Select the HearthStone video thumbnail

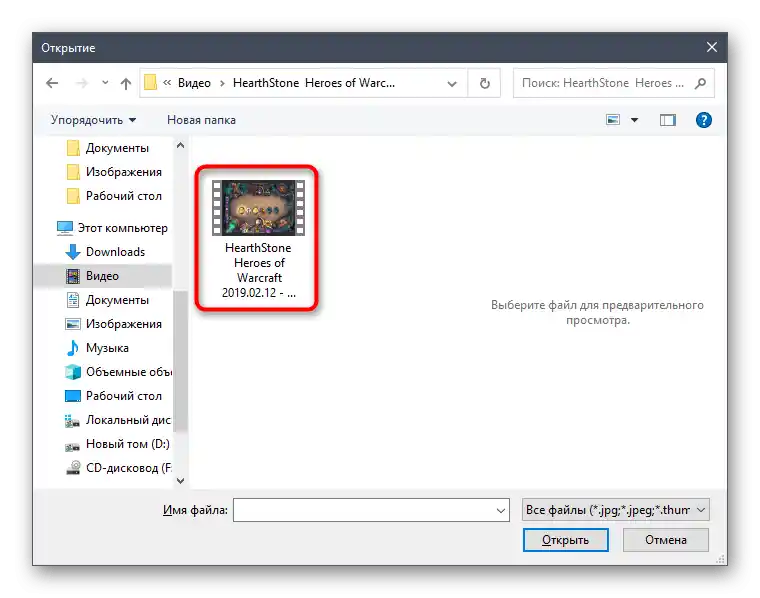point(258,207)
